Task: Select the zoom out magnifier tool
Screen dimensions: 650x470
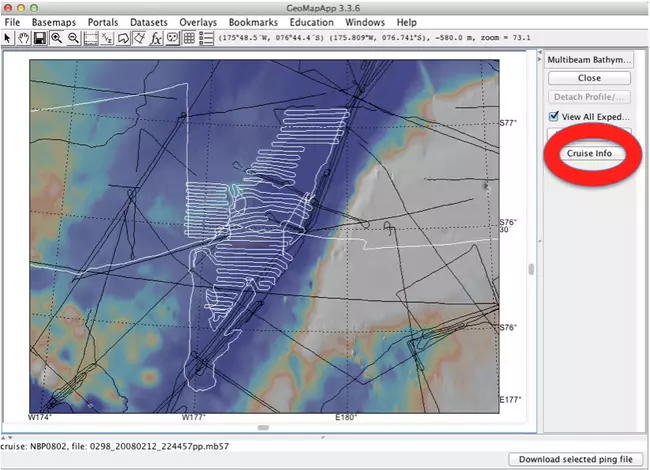Action: (73, 37)
